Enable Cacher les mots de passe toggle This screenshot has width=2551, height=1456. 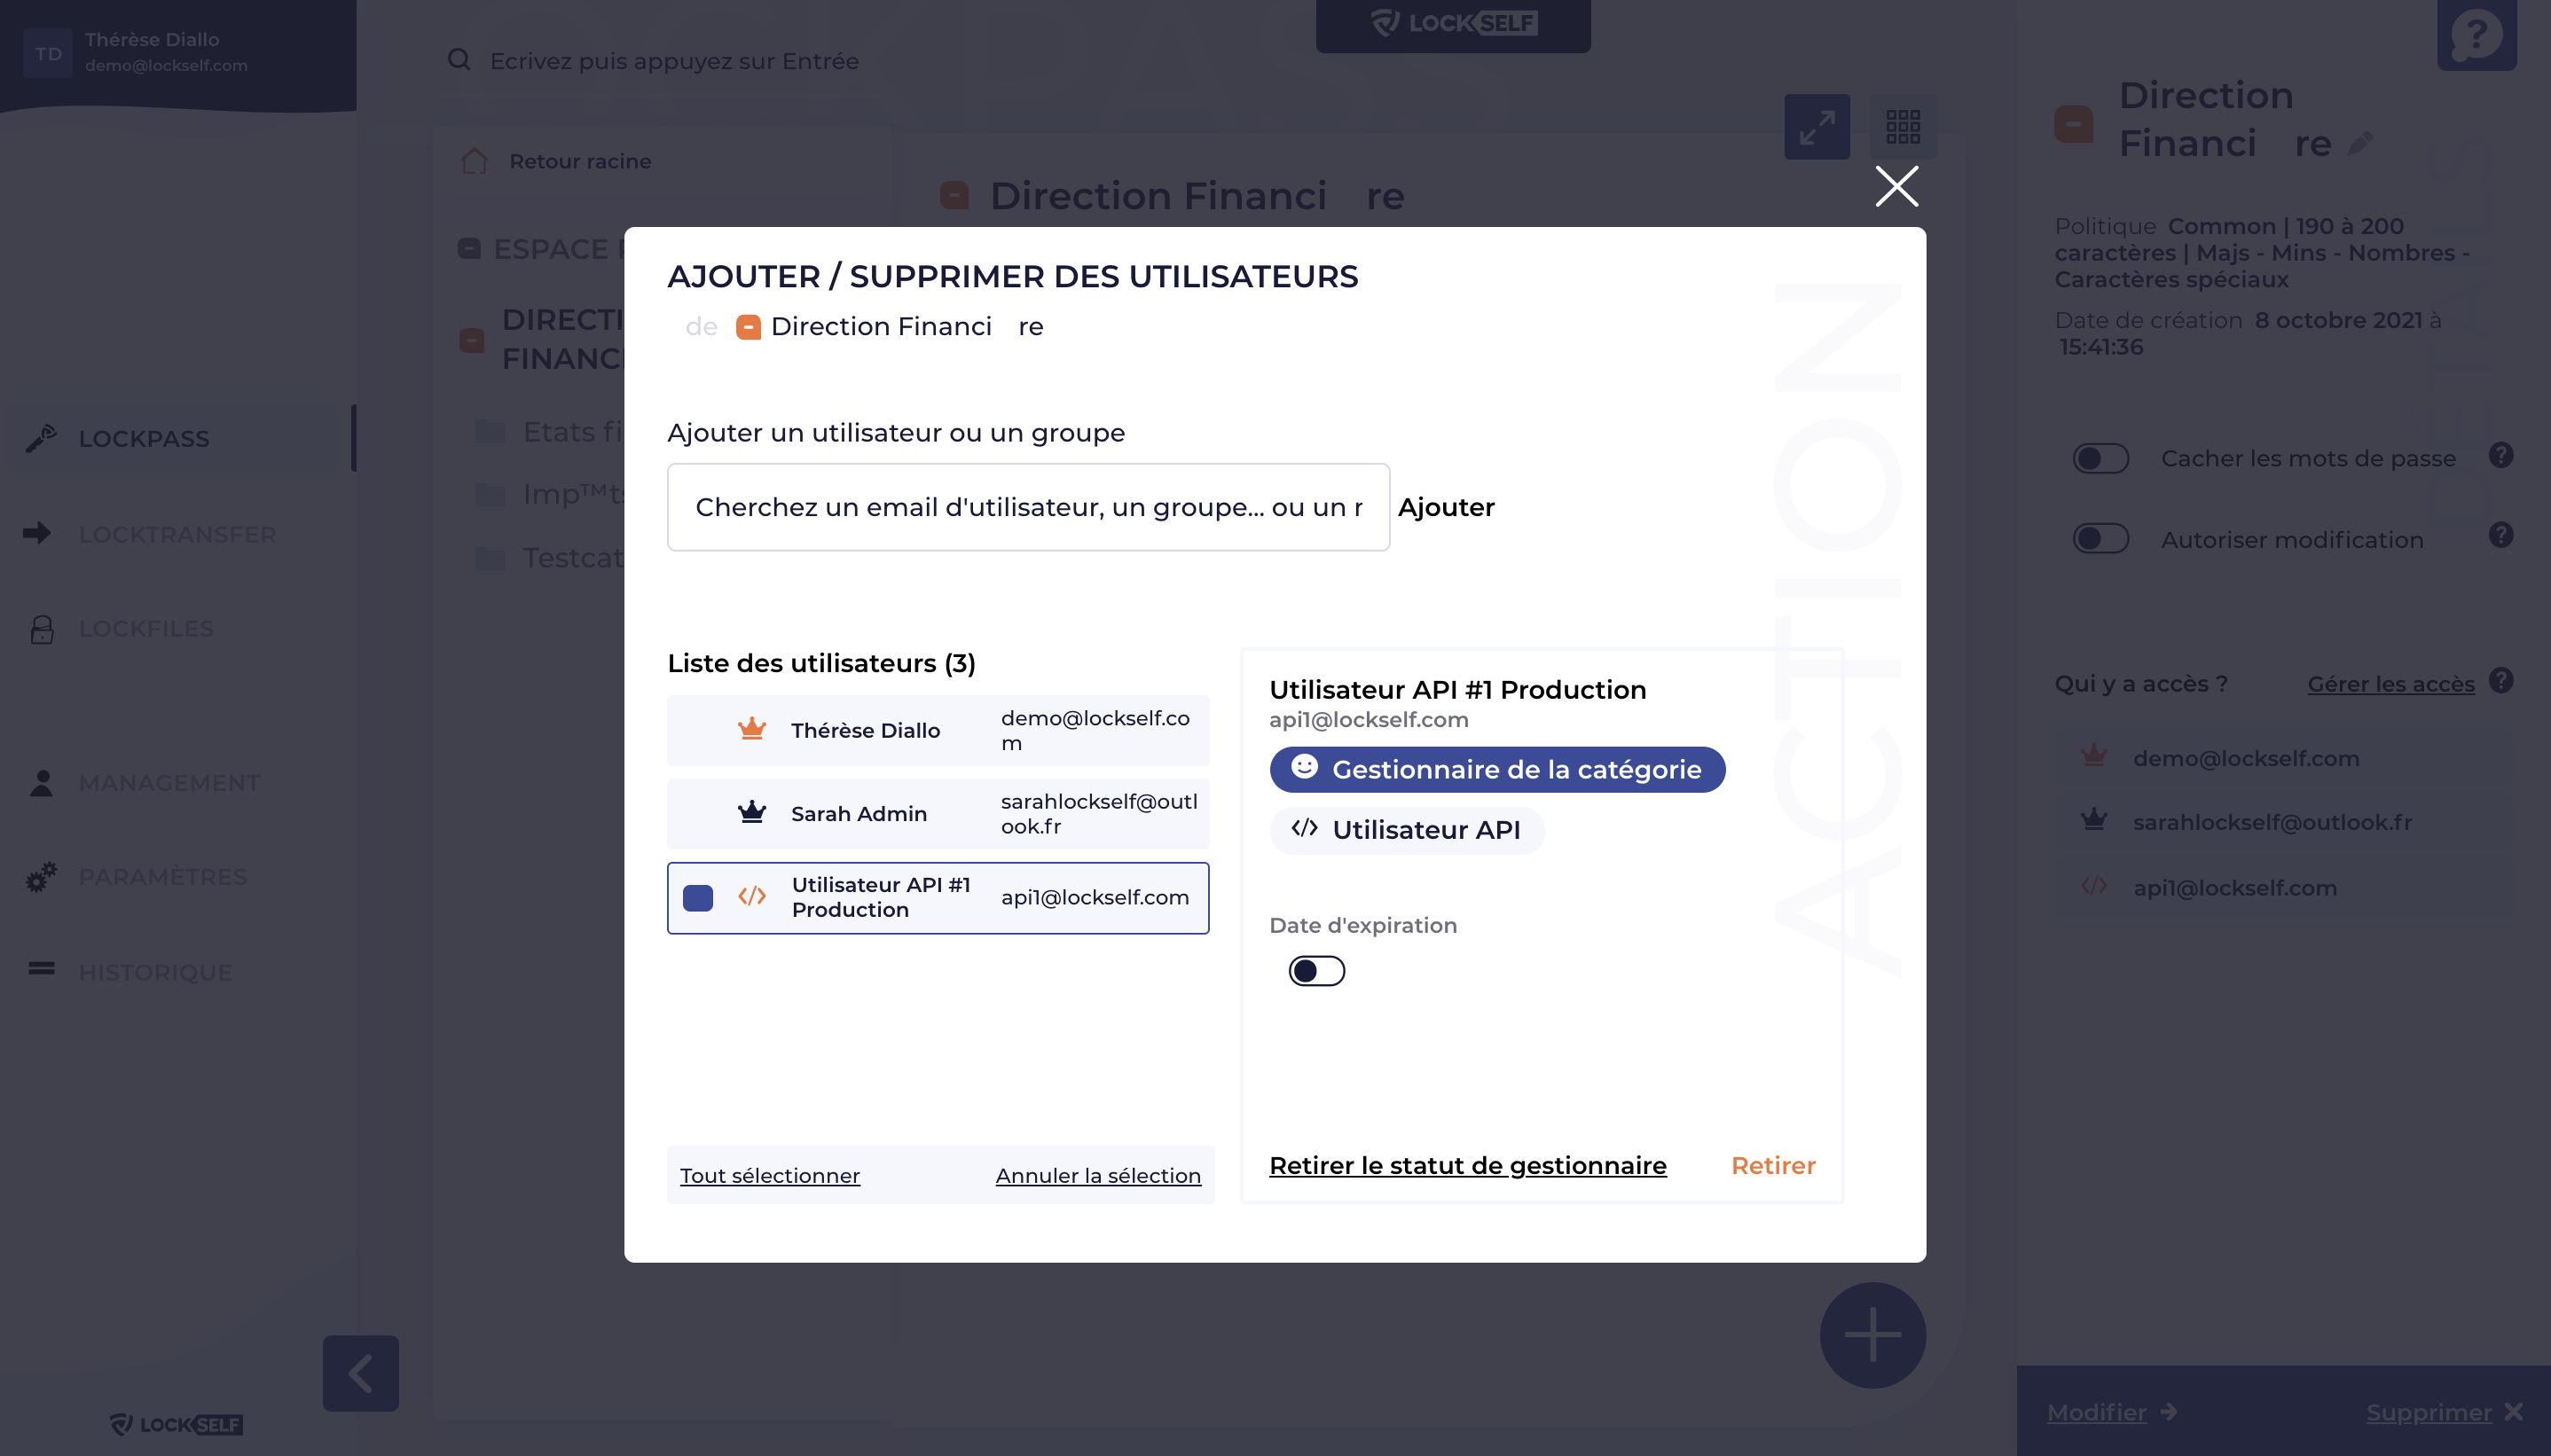2100,458
